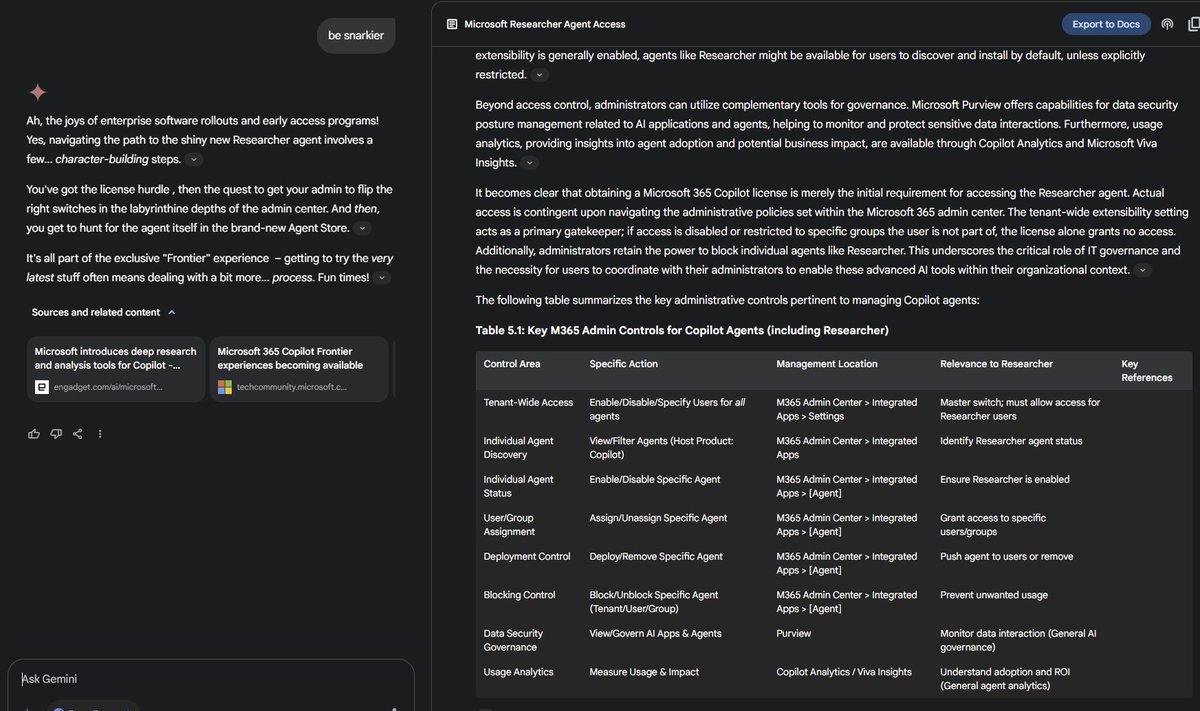Expand citation chevron after 'Fun times!'
This screenshot has height=711, width=1200.
point(383,278)
